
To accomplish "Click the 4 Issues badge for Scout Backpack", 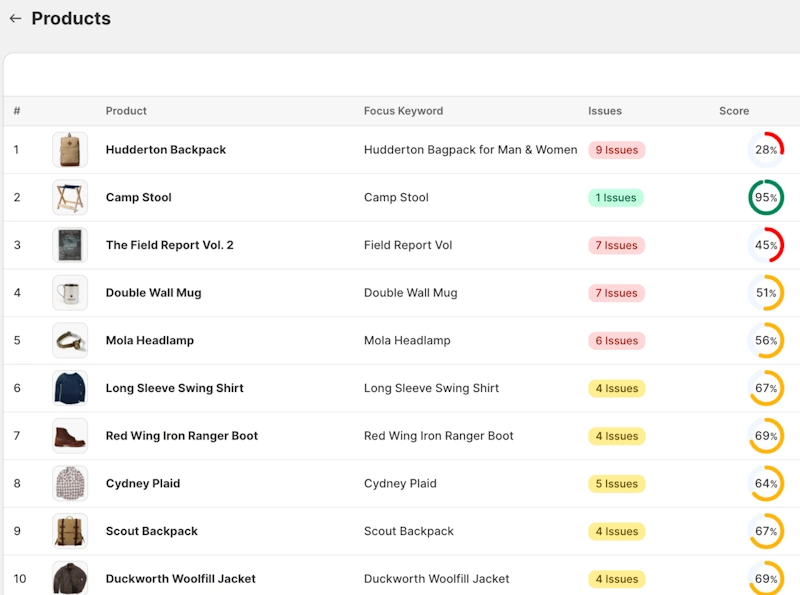I will tap(617, 531).
